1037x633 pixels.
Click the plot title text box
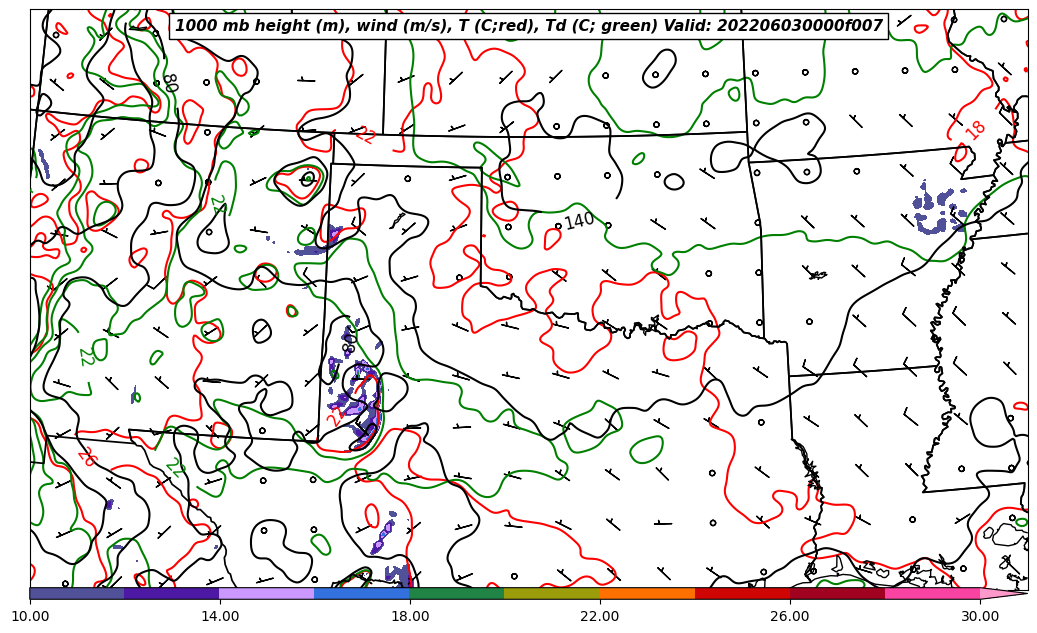(528, 26)
